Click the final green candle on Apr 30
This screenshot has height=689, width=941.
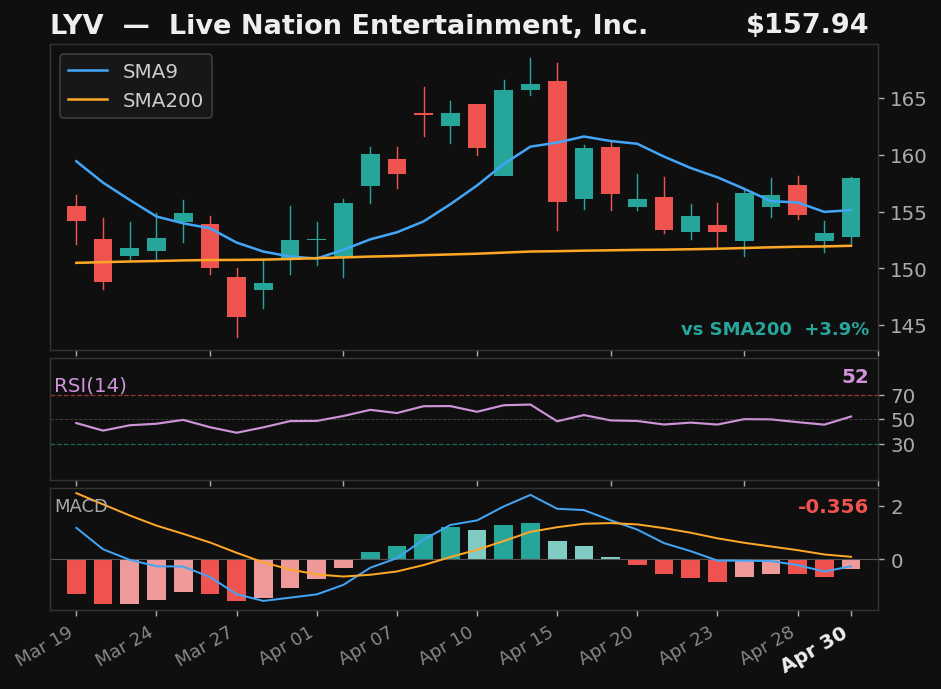[851, 208]
